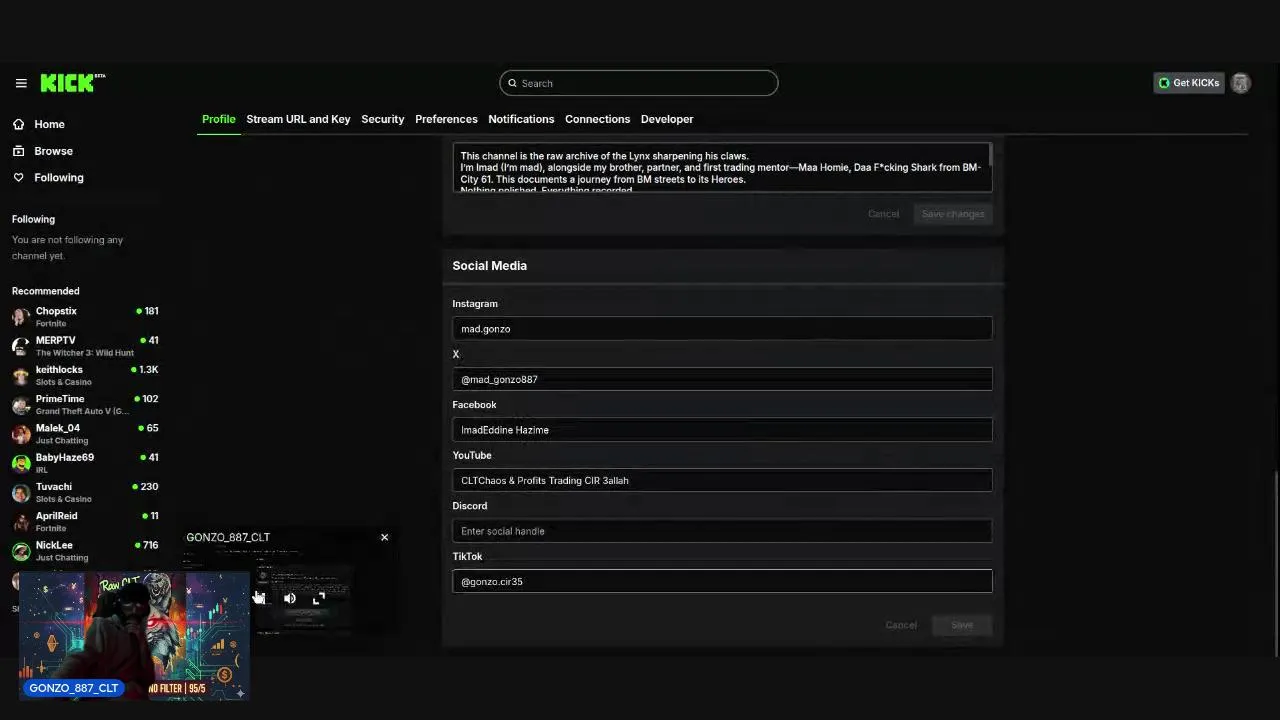Click the Instagram handle field
Screen dimensions: 1280x720
pyautogui.click(x=722, y=328)
